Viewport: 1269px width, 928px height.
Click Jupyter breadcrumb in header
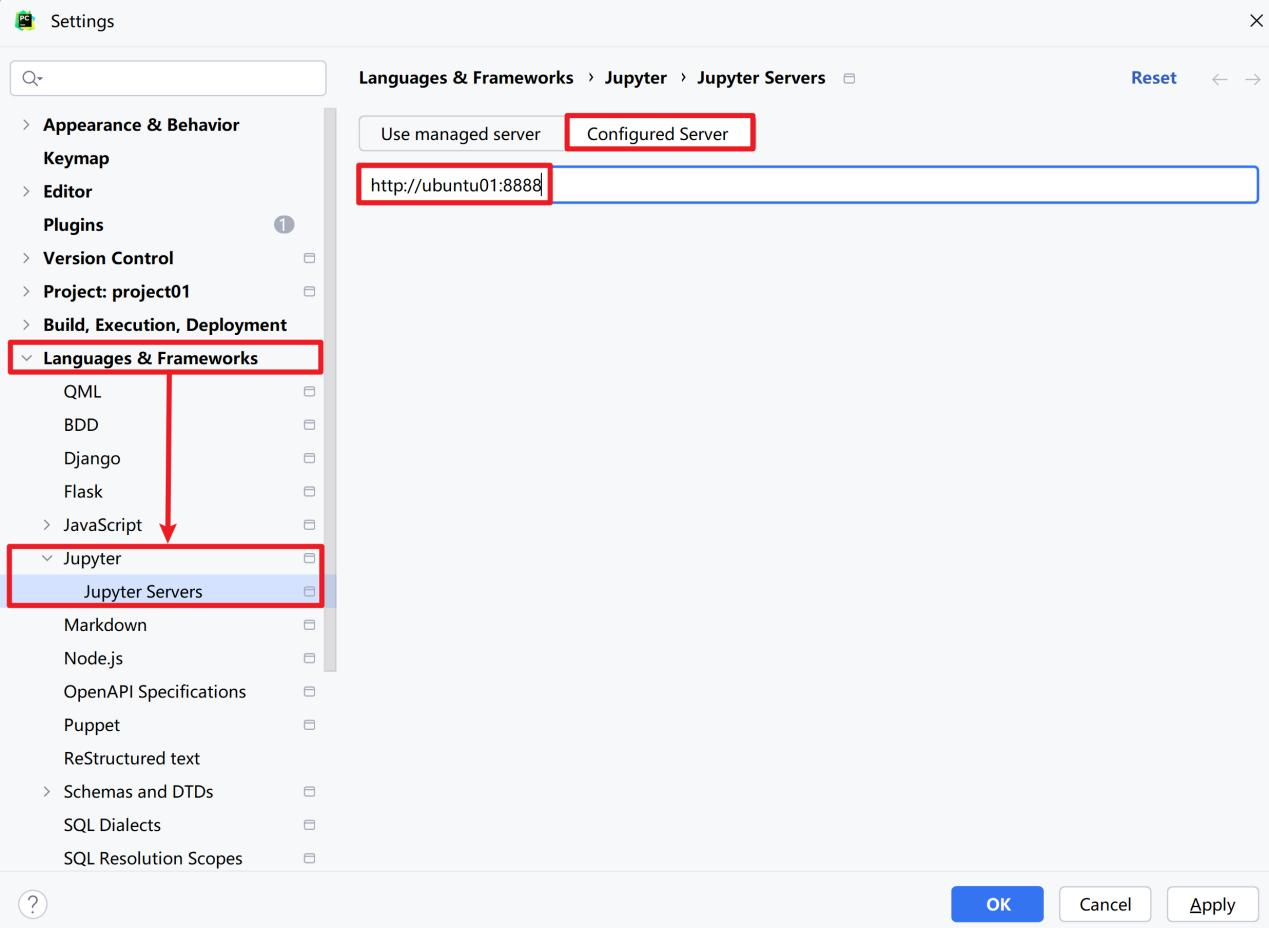pos(635,78)
